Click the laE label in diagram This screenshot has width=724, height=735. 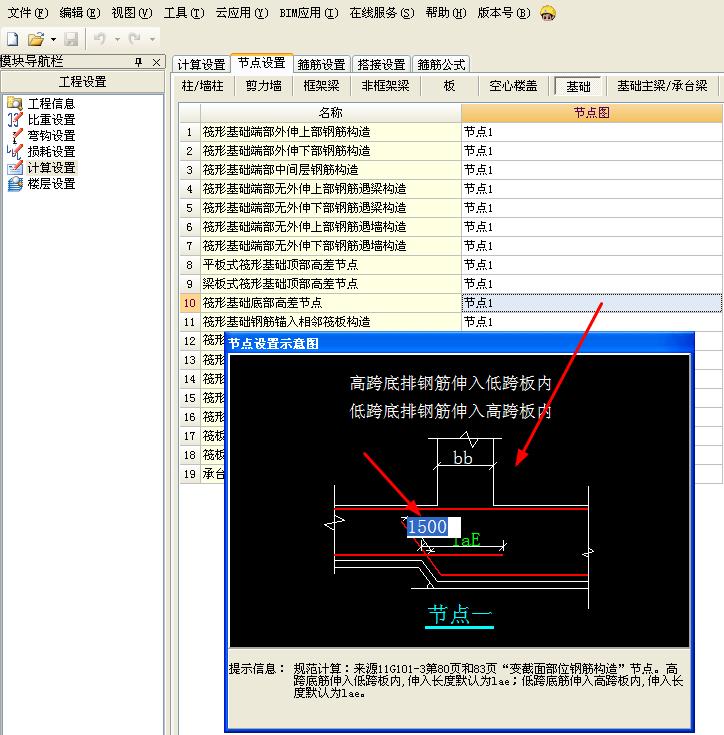[467, 540]
